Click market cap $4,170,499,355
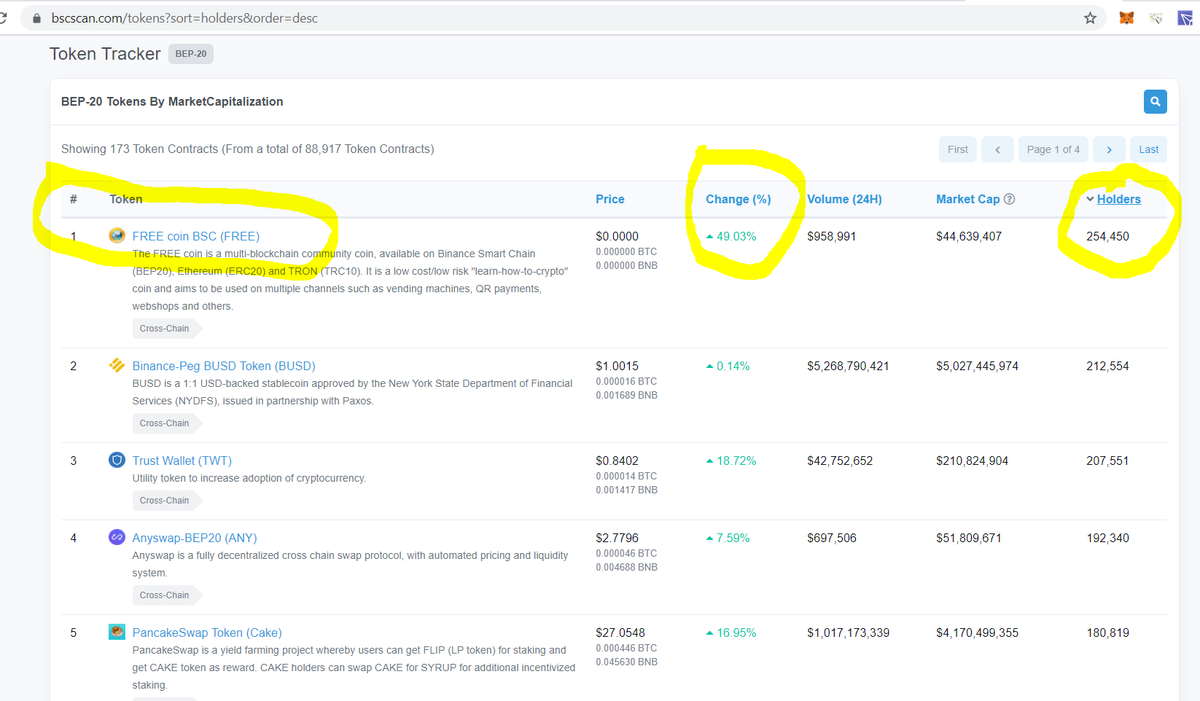Screen dimensions: 1200x701 (x=978, y=633)
